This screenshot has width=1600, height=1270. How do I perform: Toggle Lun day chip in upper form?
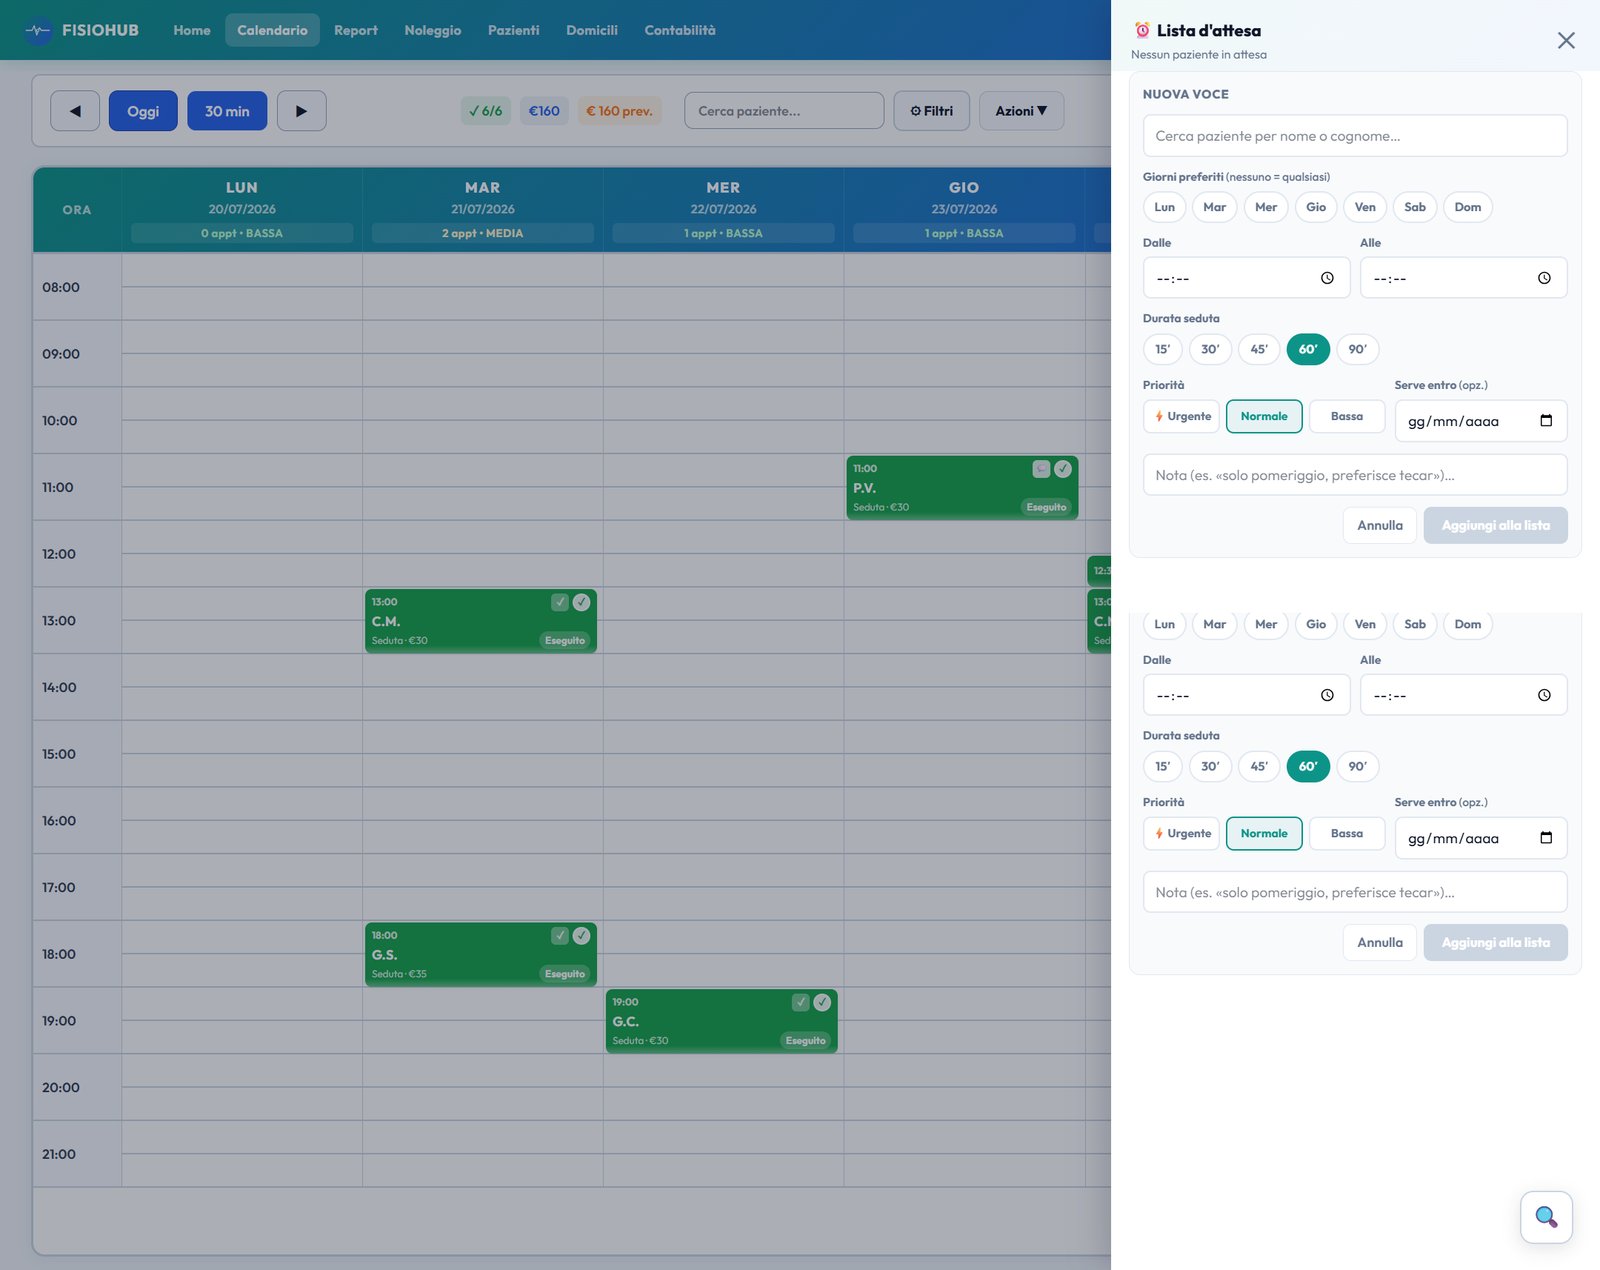point(1165,207)
